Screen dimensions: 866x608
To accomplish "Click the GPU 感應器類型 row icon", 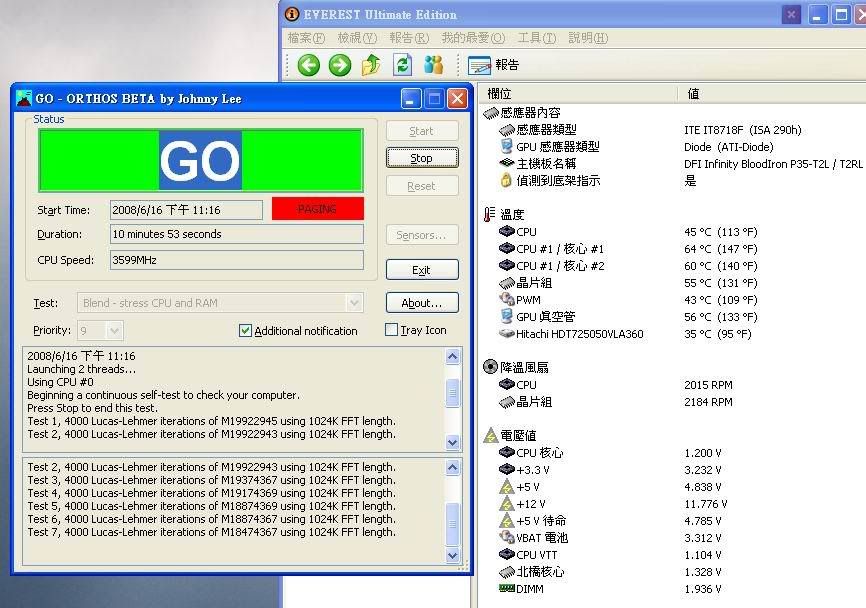I will [506, 146].
